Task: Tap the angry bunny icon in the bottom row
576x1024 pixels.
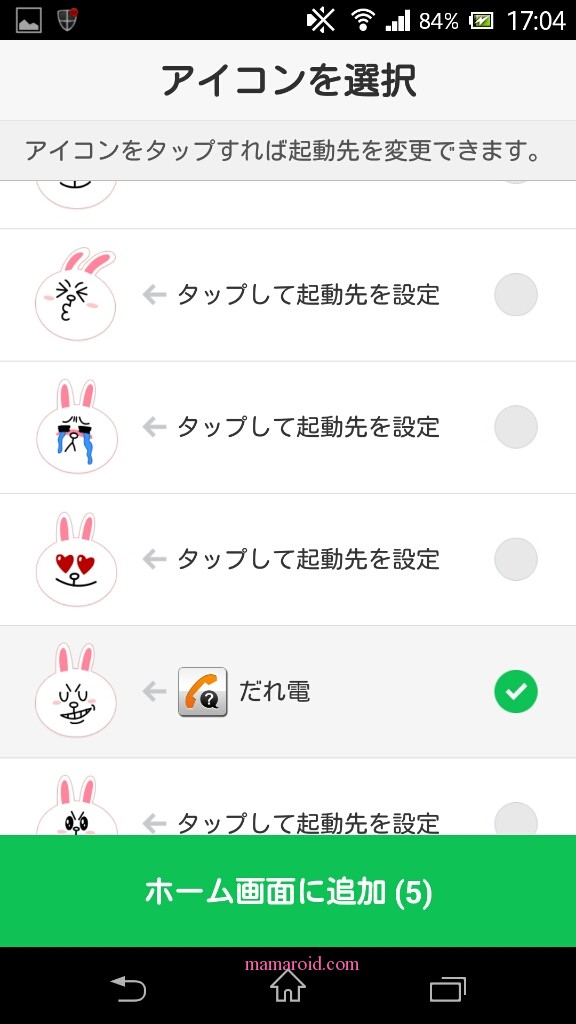Action: 76,805
